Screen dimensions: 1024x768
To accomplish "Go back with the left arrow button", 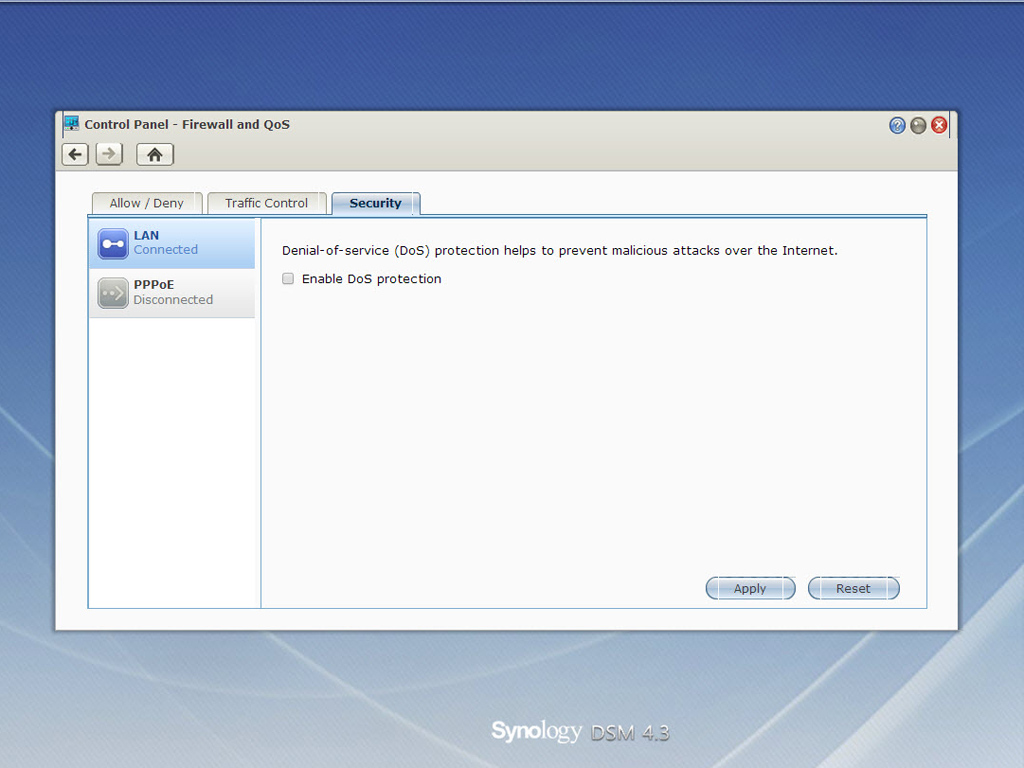I will (x=75, y=155).
